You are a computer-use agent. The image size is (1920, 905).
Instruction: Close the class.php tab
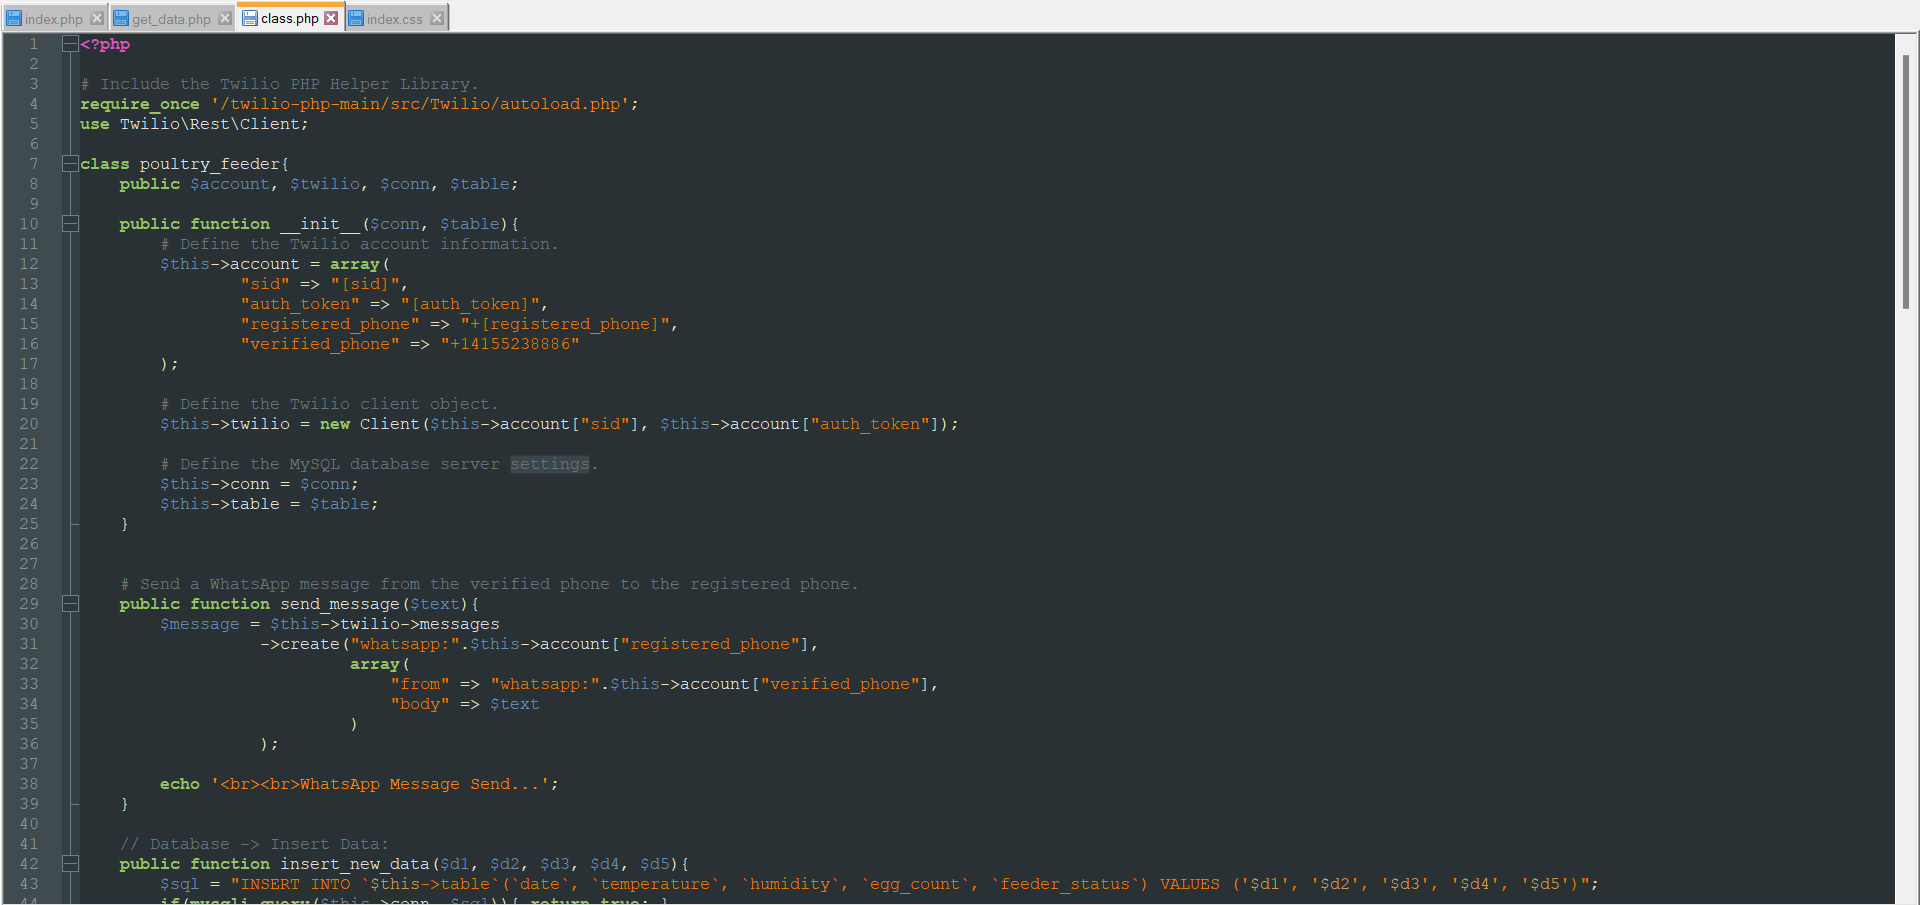click(x=331, y=17)
